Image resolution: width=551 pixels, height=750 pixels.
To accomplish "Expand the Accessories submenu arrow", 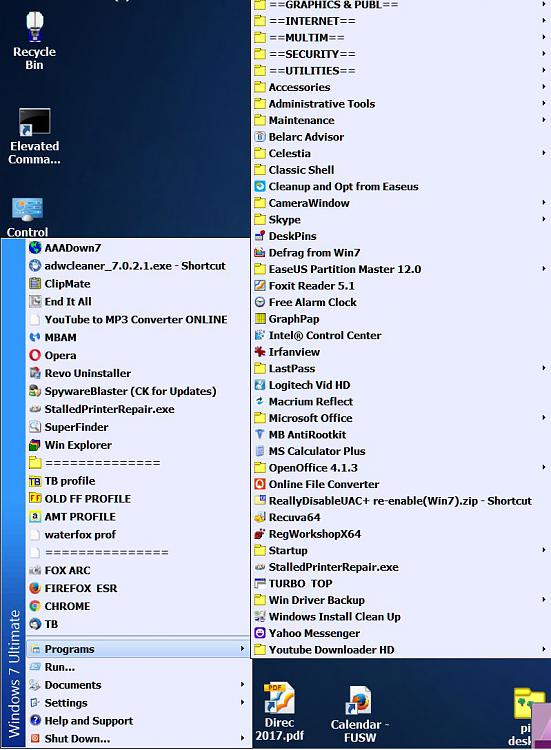I will pyautogui.click(x=543, y=87).
